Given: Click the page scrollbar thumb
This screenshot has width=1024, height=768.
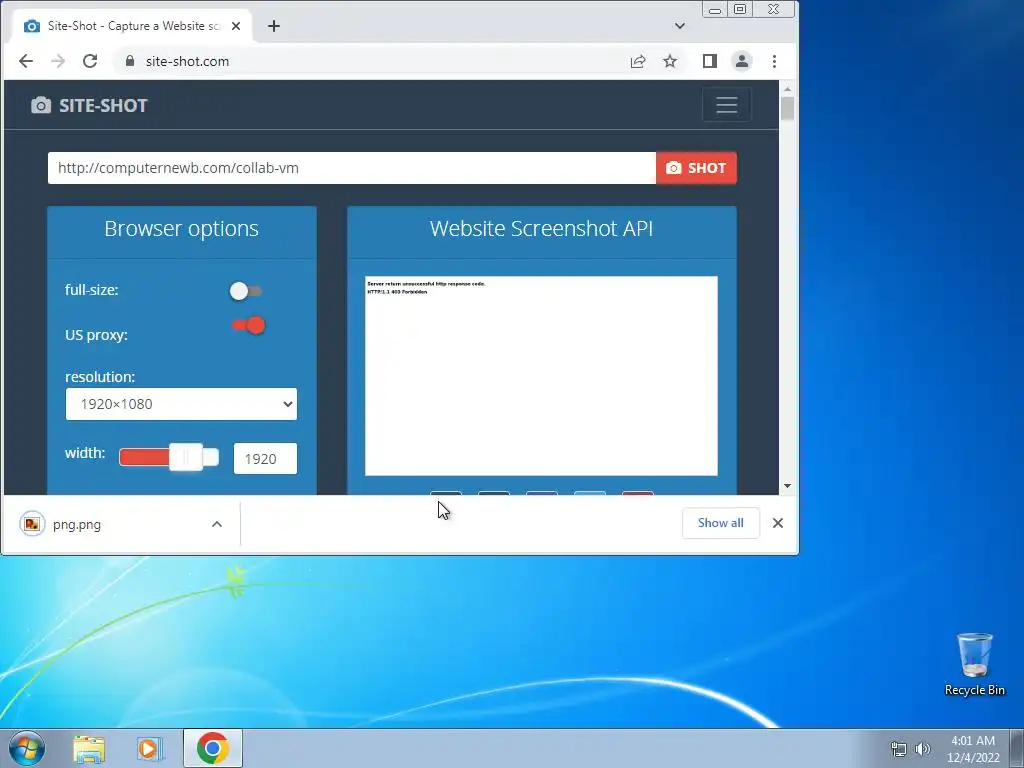Looking at the screenshot, I should click(787, 108).
